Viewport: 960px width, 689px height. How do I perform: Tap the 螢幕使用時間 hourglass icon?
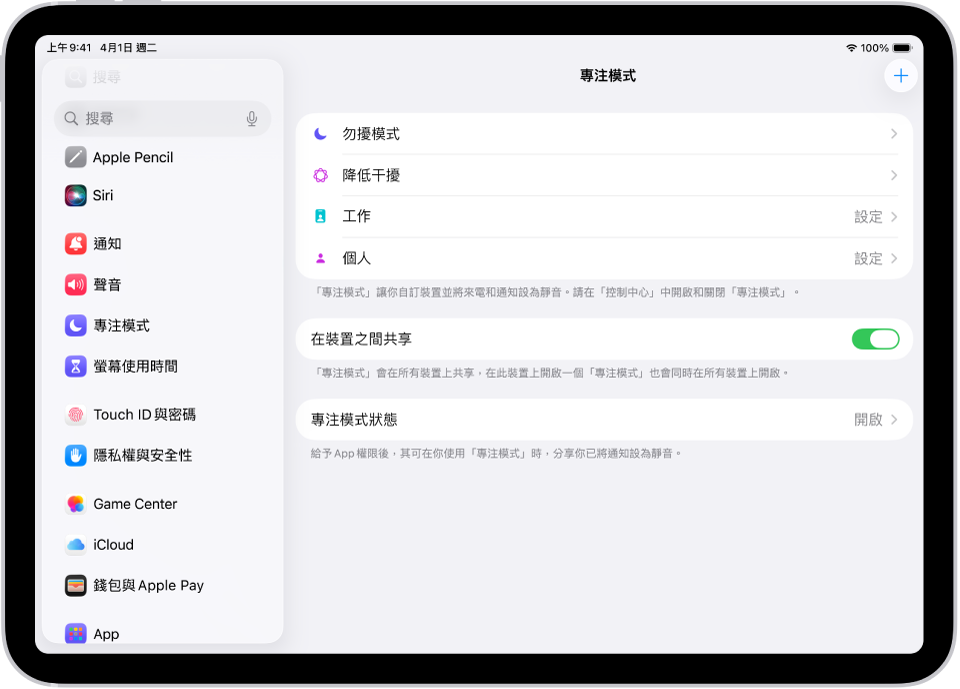pyautogui.click(x=75, y=366)
